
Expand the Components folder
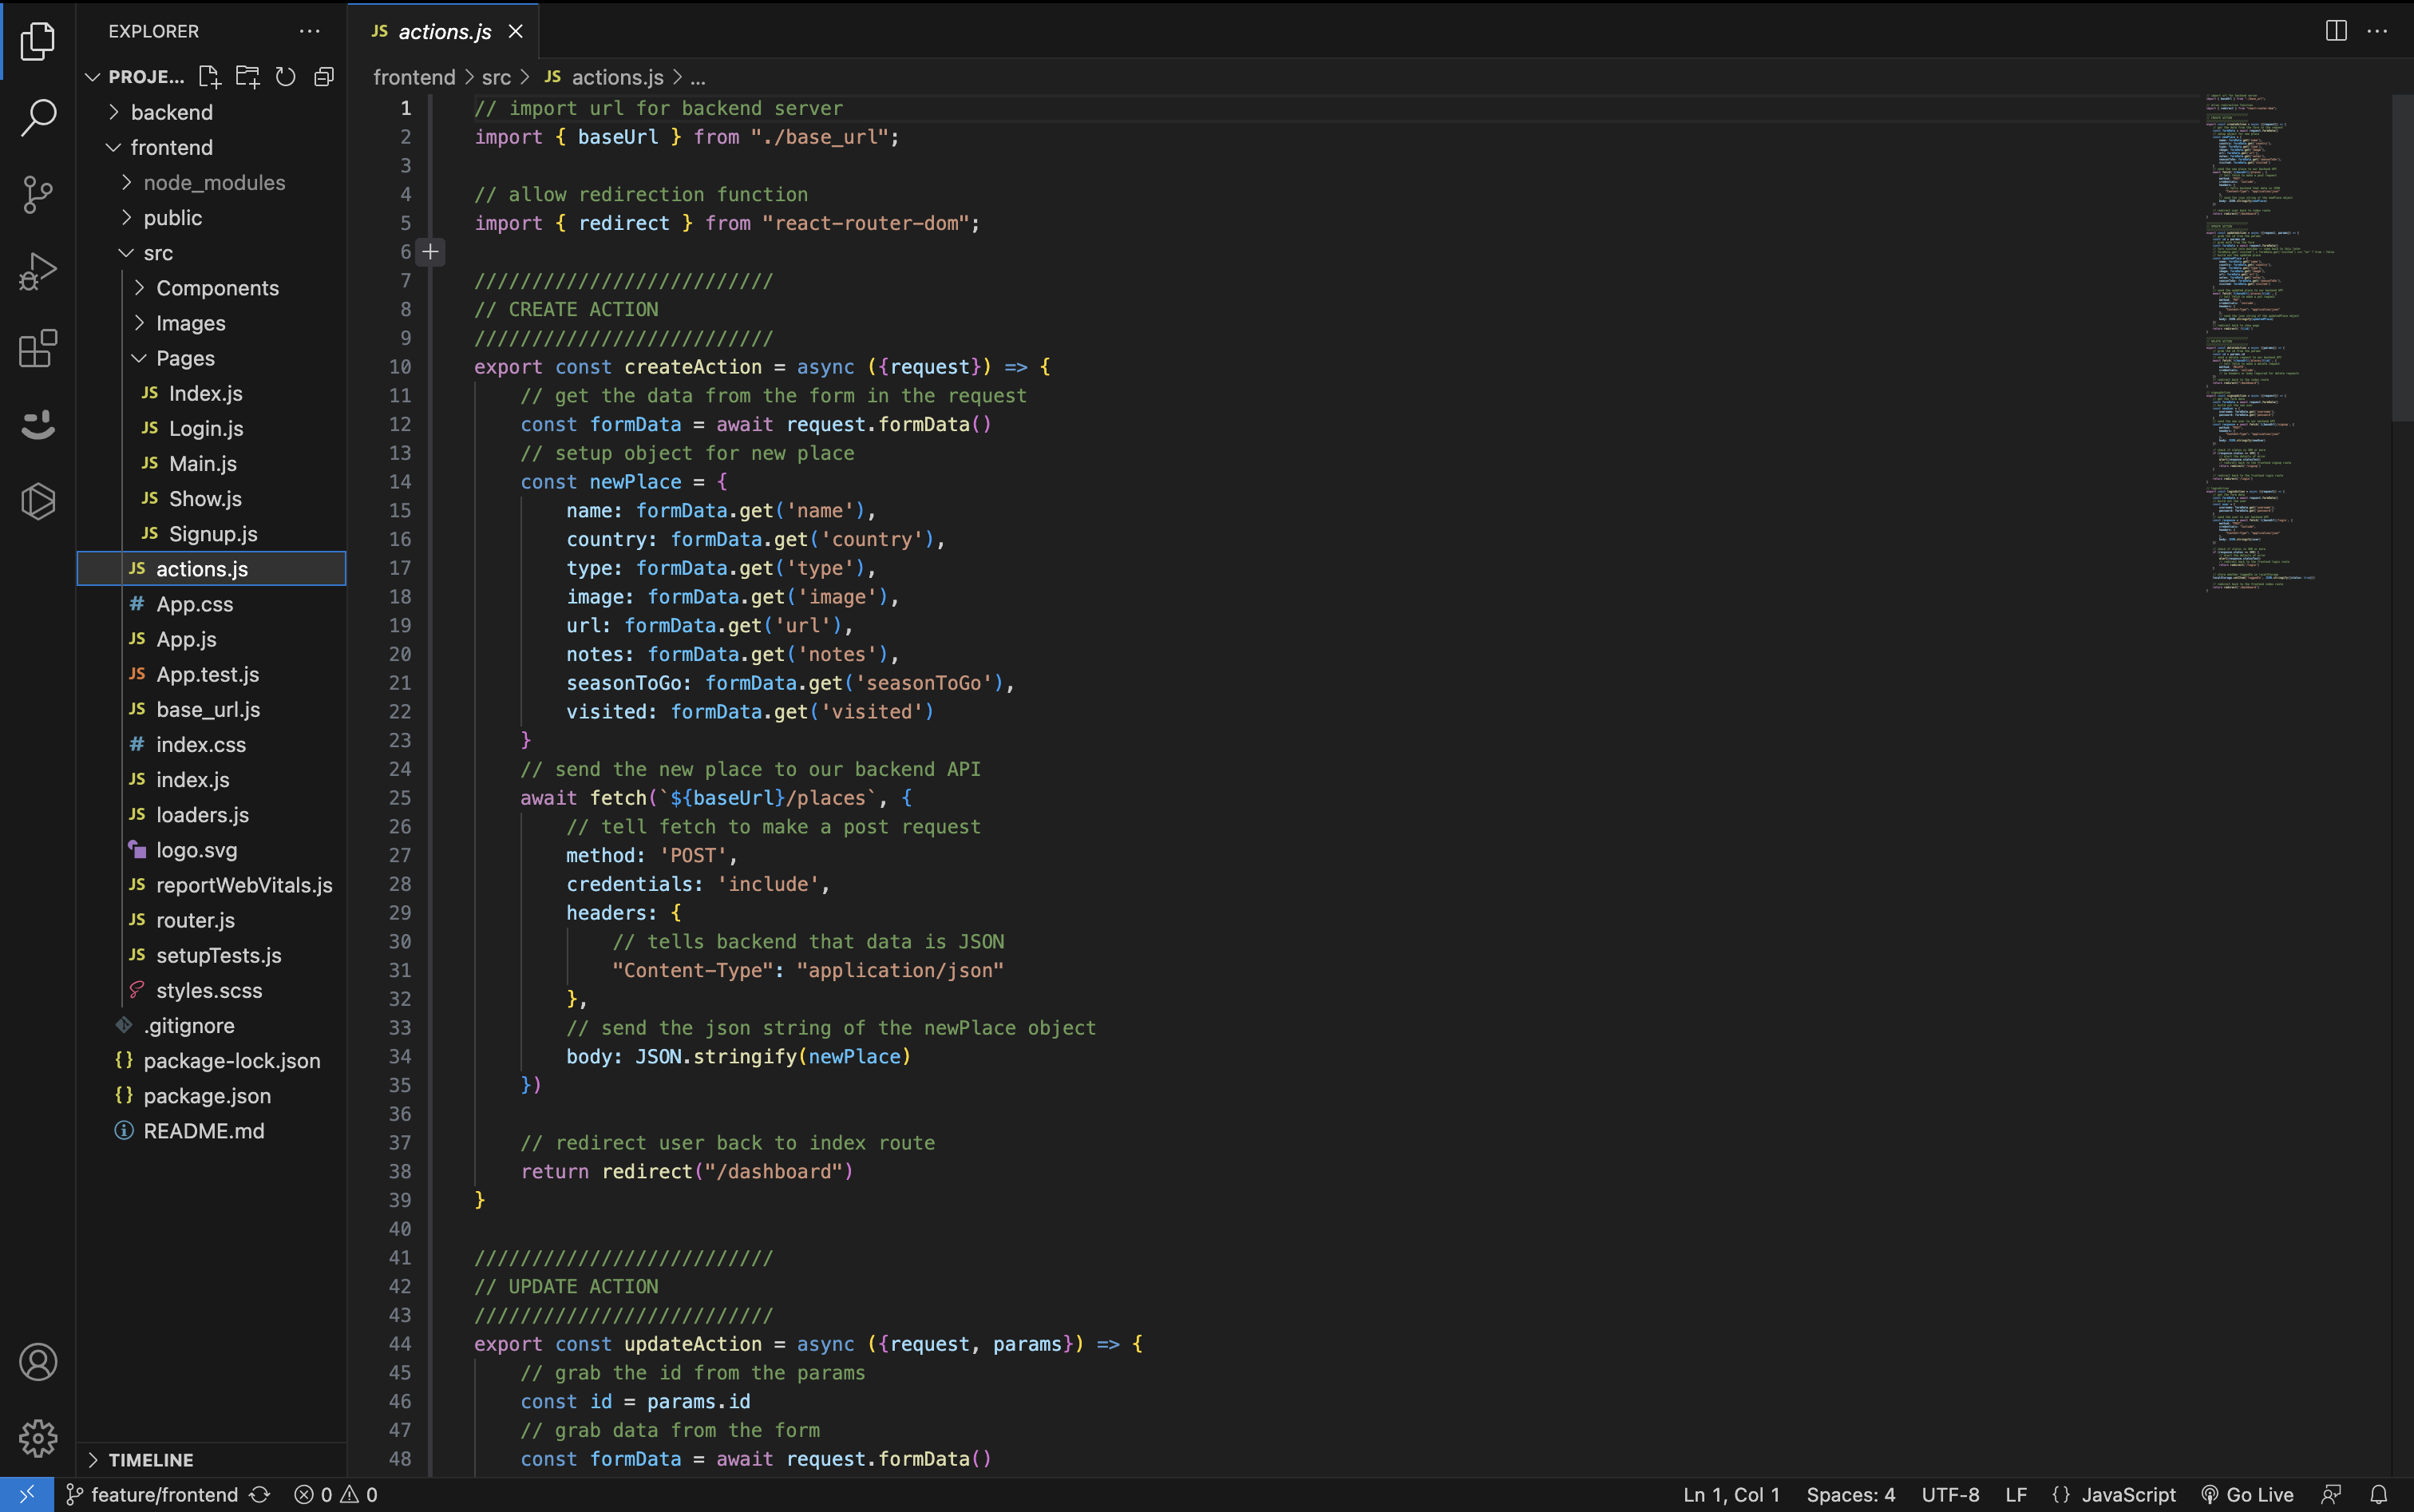[217, 288]
